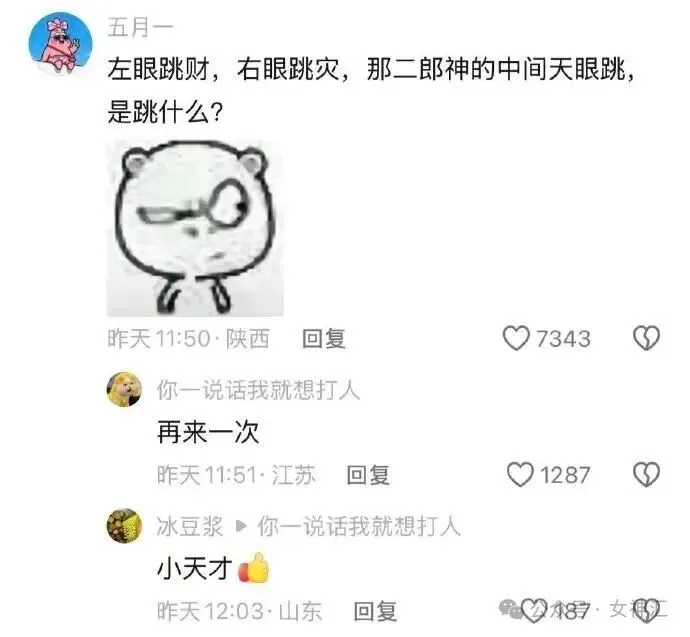Like the 小天才 reply heart icon
This screenshot has width=690, height=637.
[x=534, y=611]
